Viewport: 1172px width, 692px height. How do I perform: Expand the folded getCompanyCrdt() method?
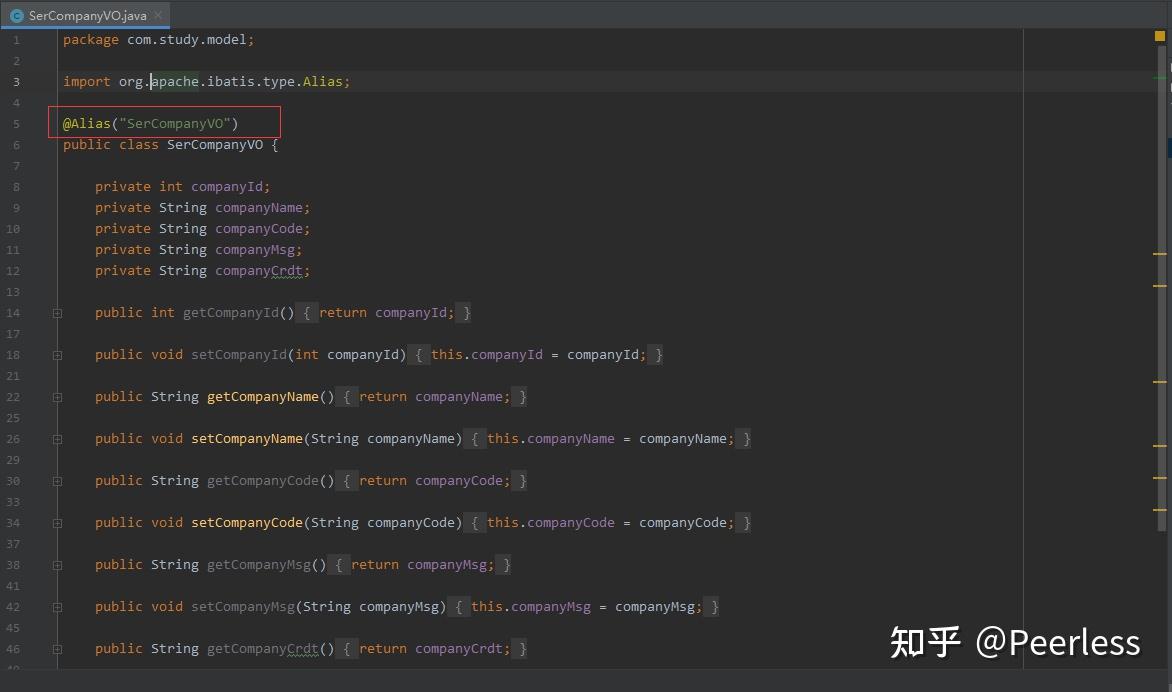(58, 649)
